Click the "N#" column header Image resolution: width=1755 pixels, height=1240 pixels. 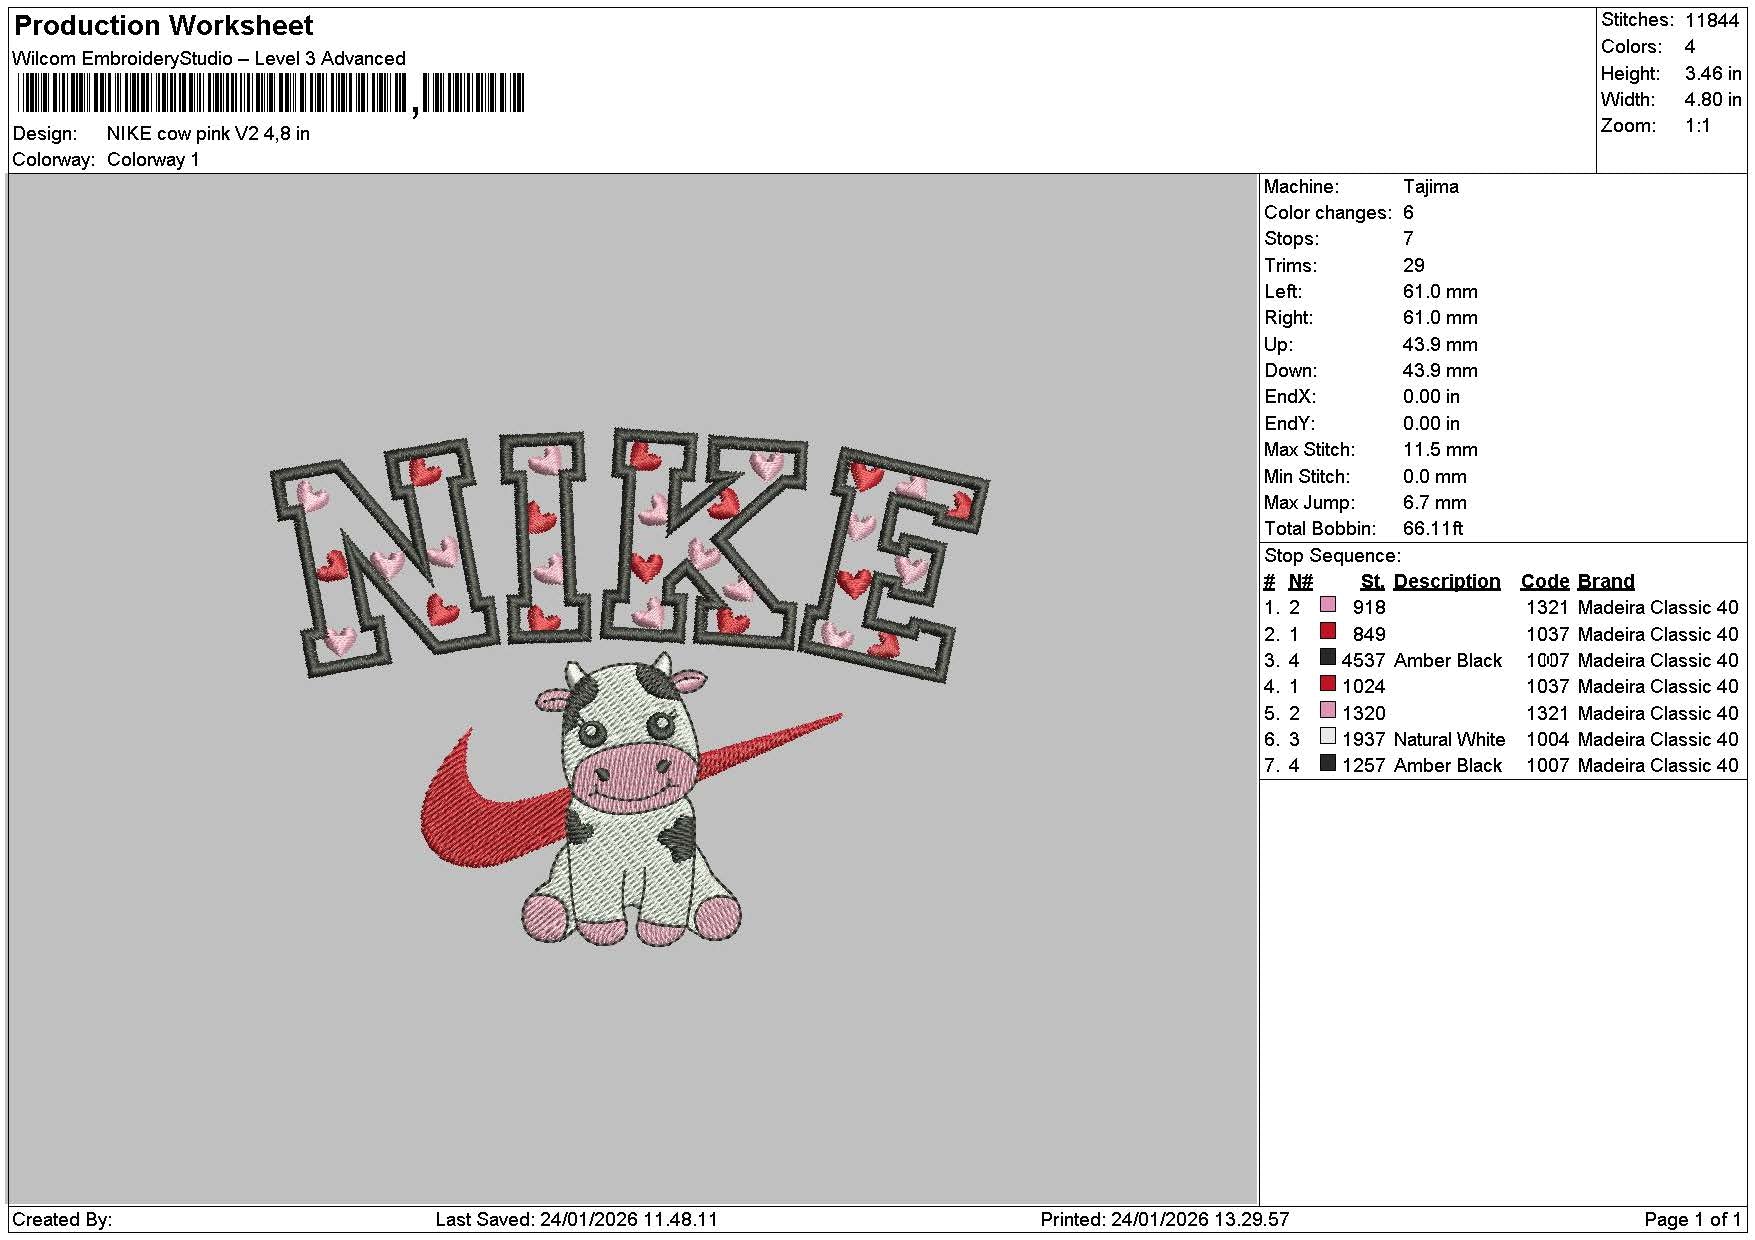click(1300, 582)
